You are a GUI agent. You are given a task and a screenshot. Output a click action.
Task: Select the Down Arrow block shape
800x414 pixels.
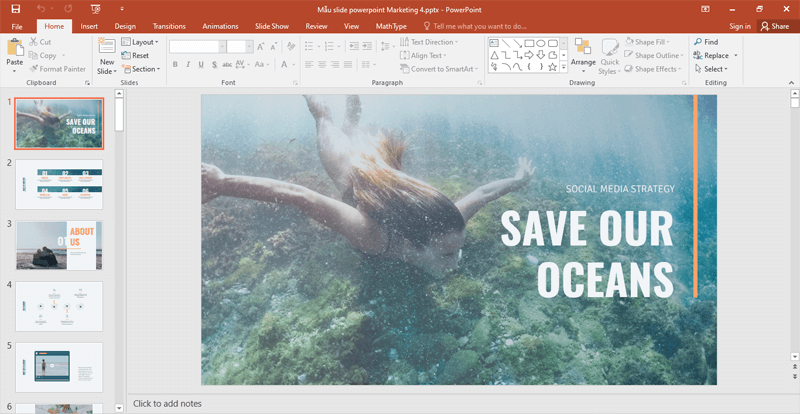541,55
